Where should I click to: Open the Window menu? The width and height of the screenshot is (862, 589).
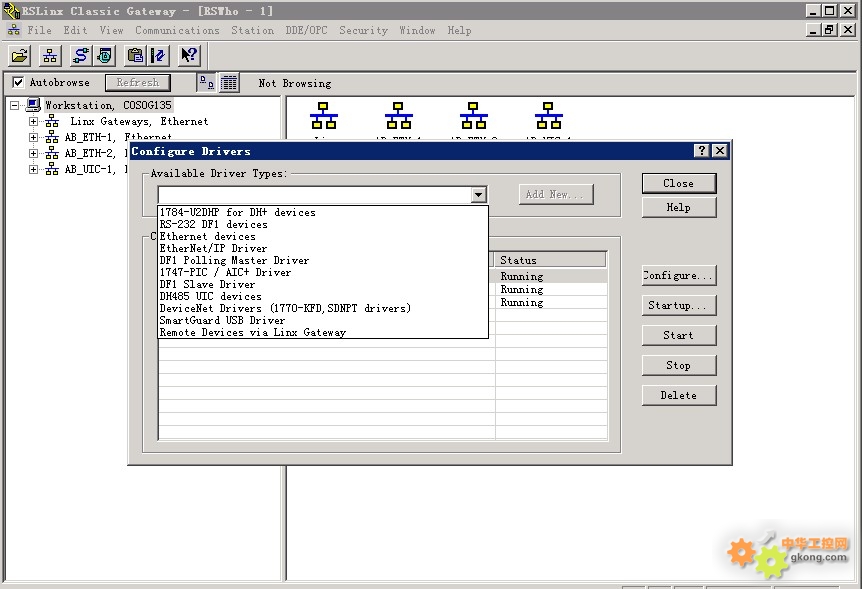coord(417,30)
